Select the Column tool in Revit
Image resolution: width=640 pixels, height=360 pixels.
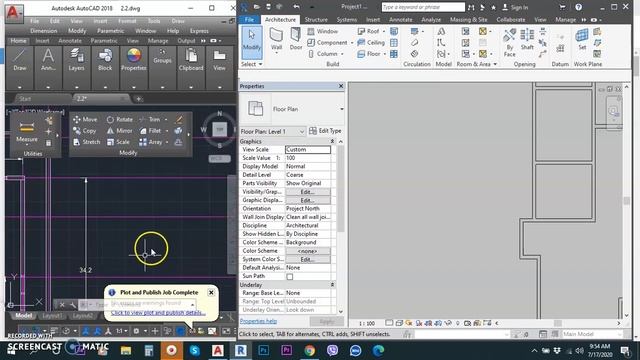click(x=322, y=54)
